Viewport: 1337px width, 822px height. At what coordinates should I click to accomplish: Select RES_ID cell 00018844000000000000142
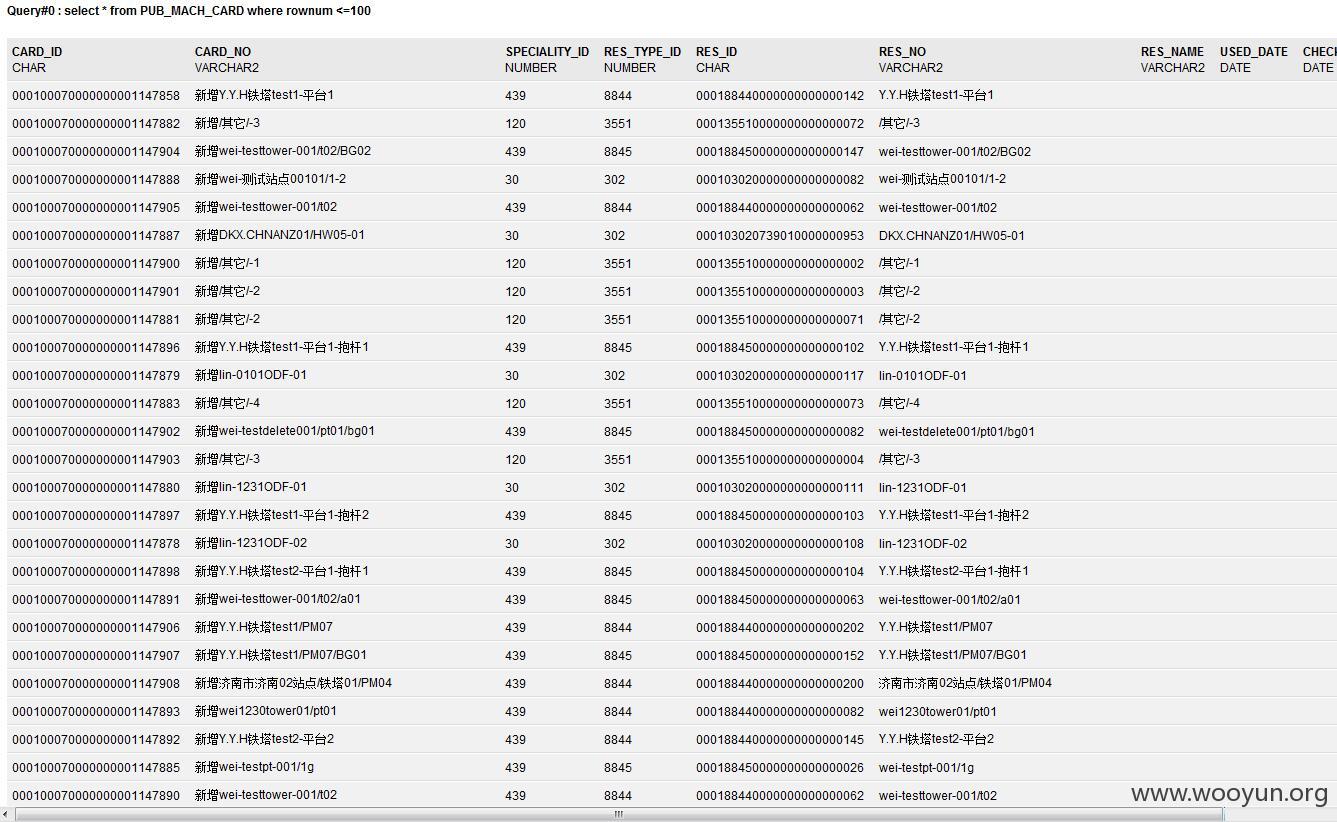780,96
